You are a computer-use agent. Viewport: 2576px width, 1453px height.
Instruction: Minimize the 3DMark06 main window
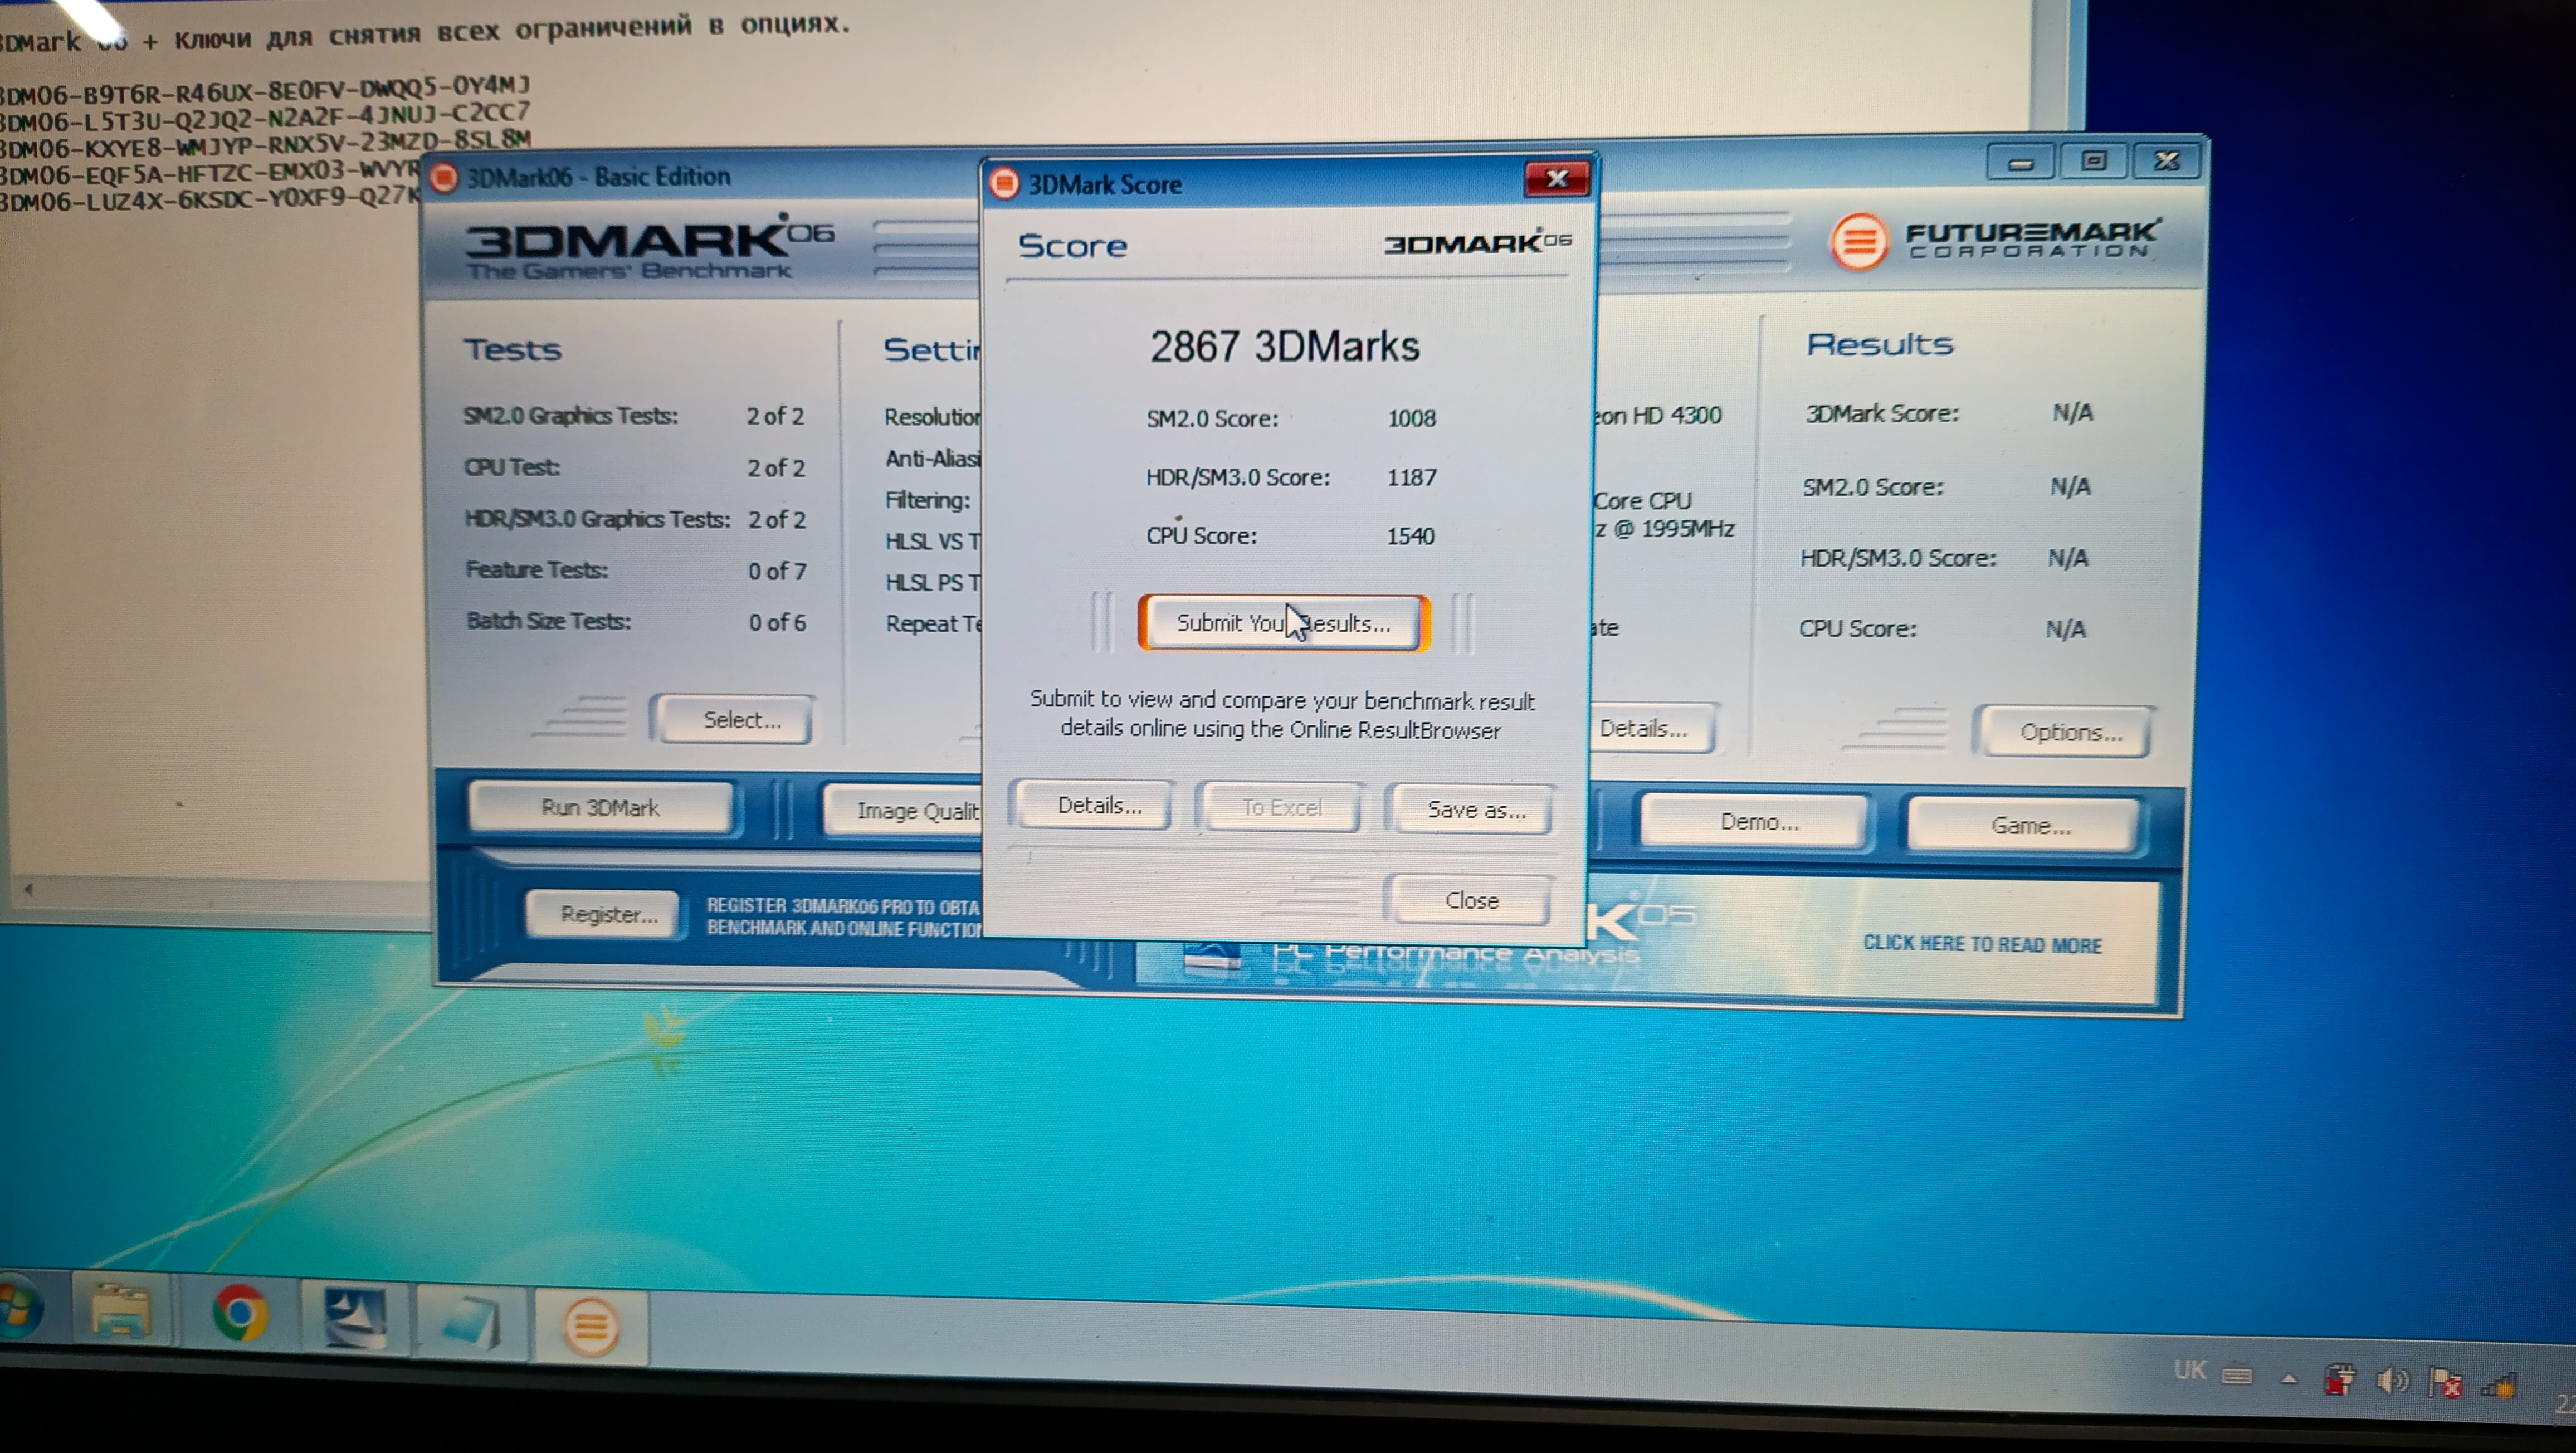[x=2020, y=162]
